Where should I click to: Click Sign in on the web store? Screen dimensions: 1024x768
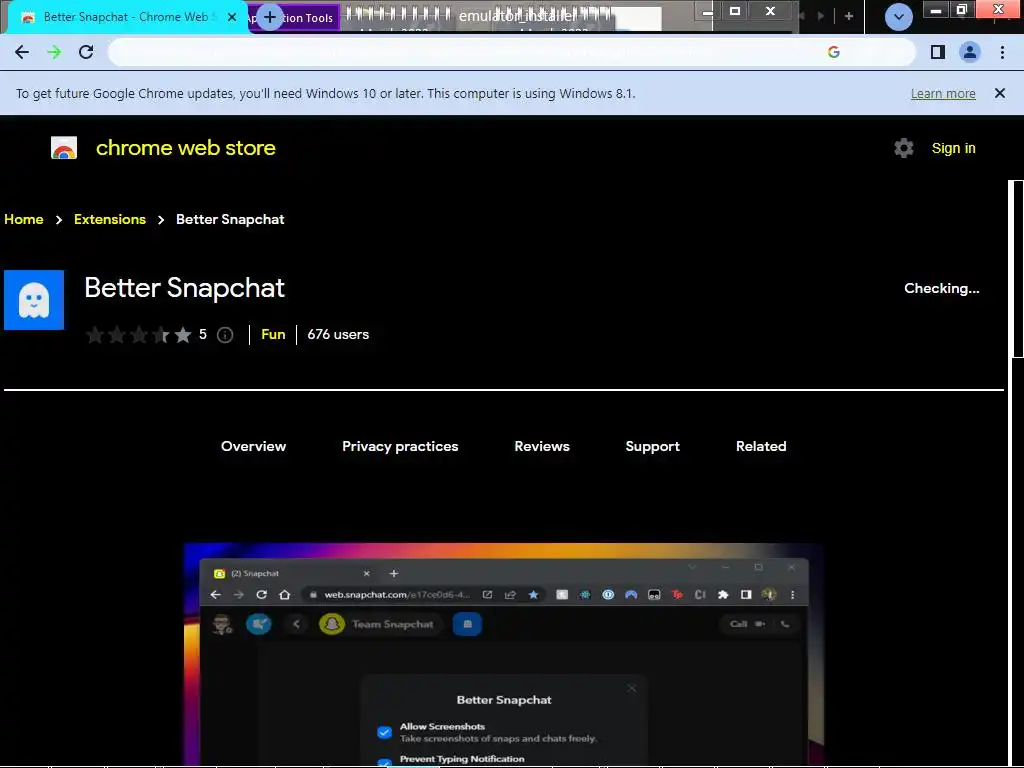tap(953, 148)
